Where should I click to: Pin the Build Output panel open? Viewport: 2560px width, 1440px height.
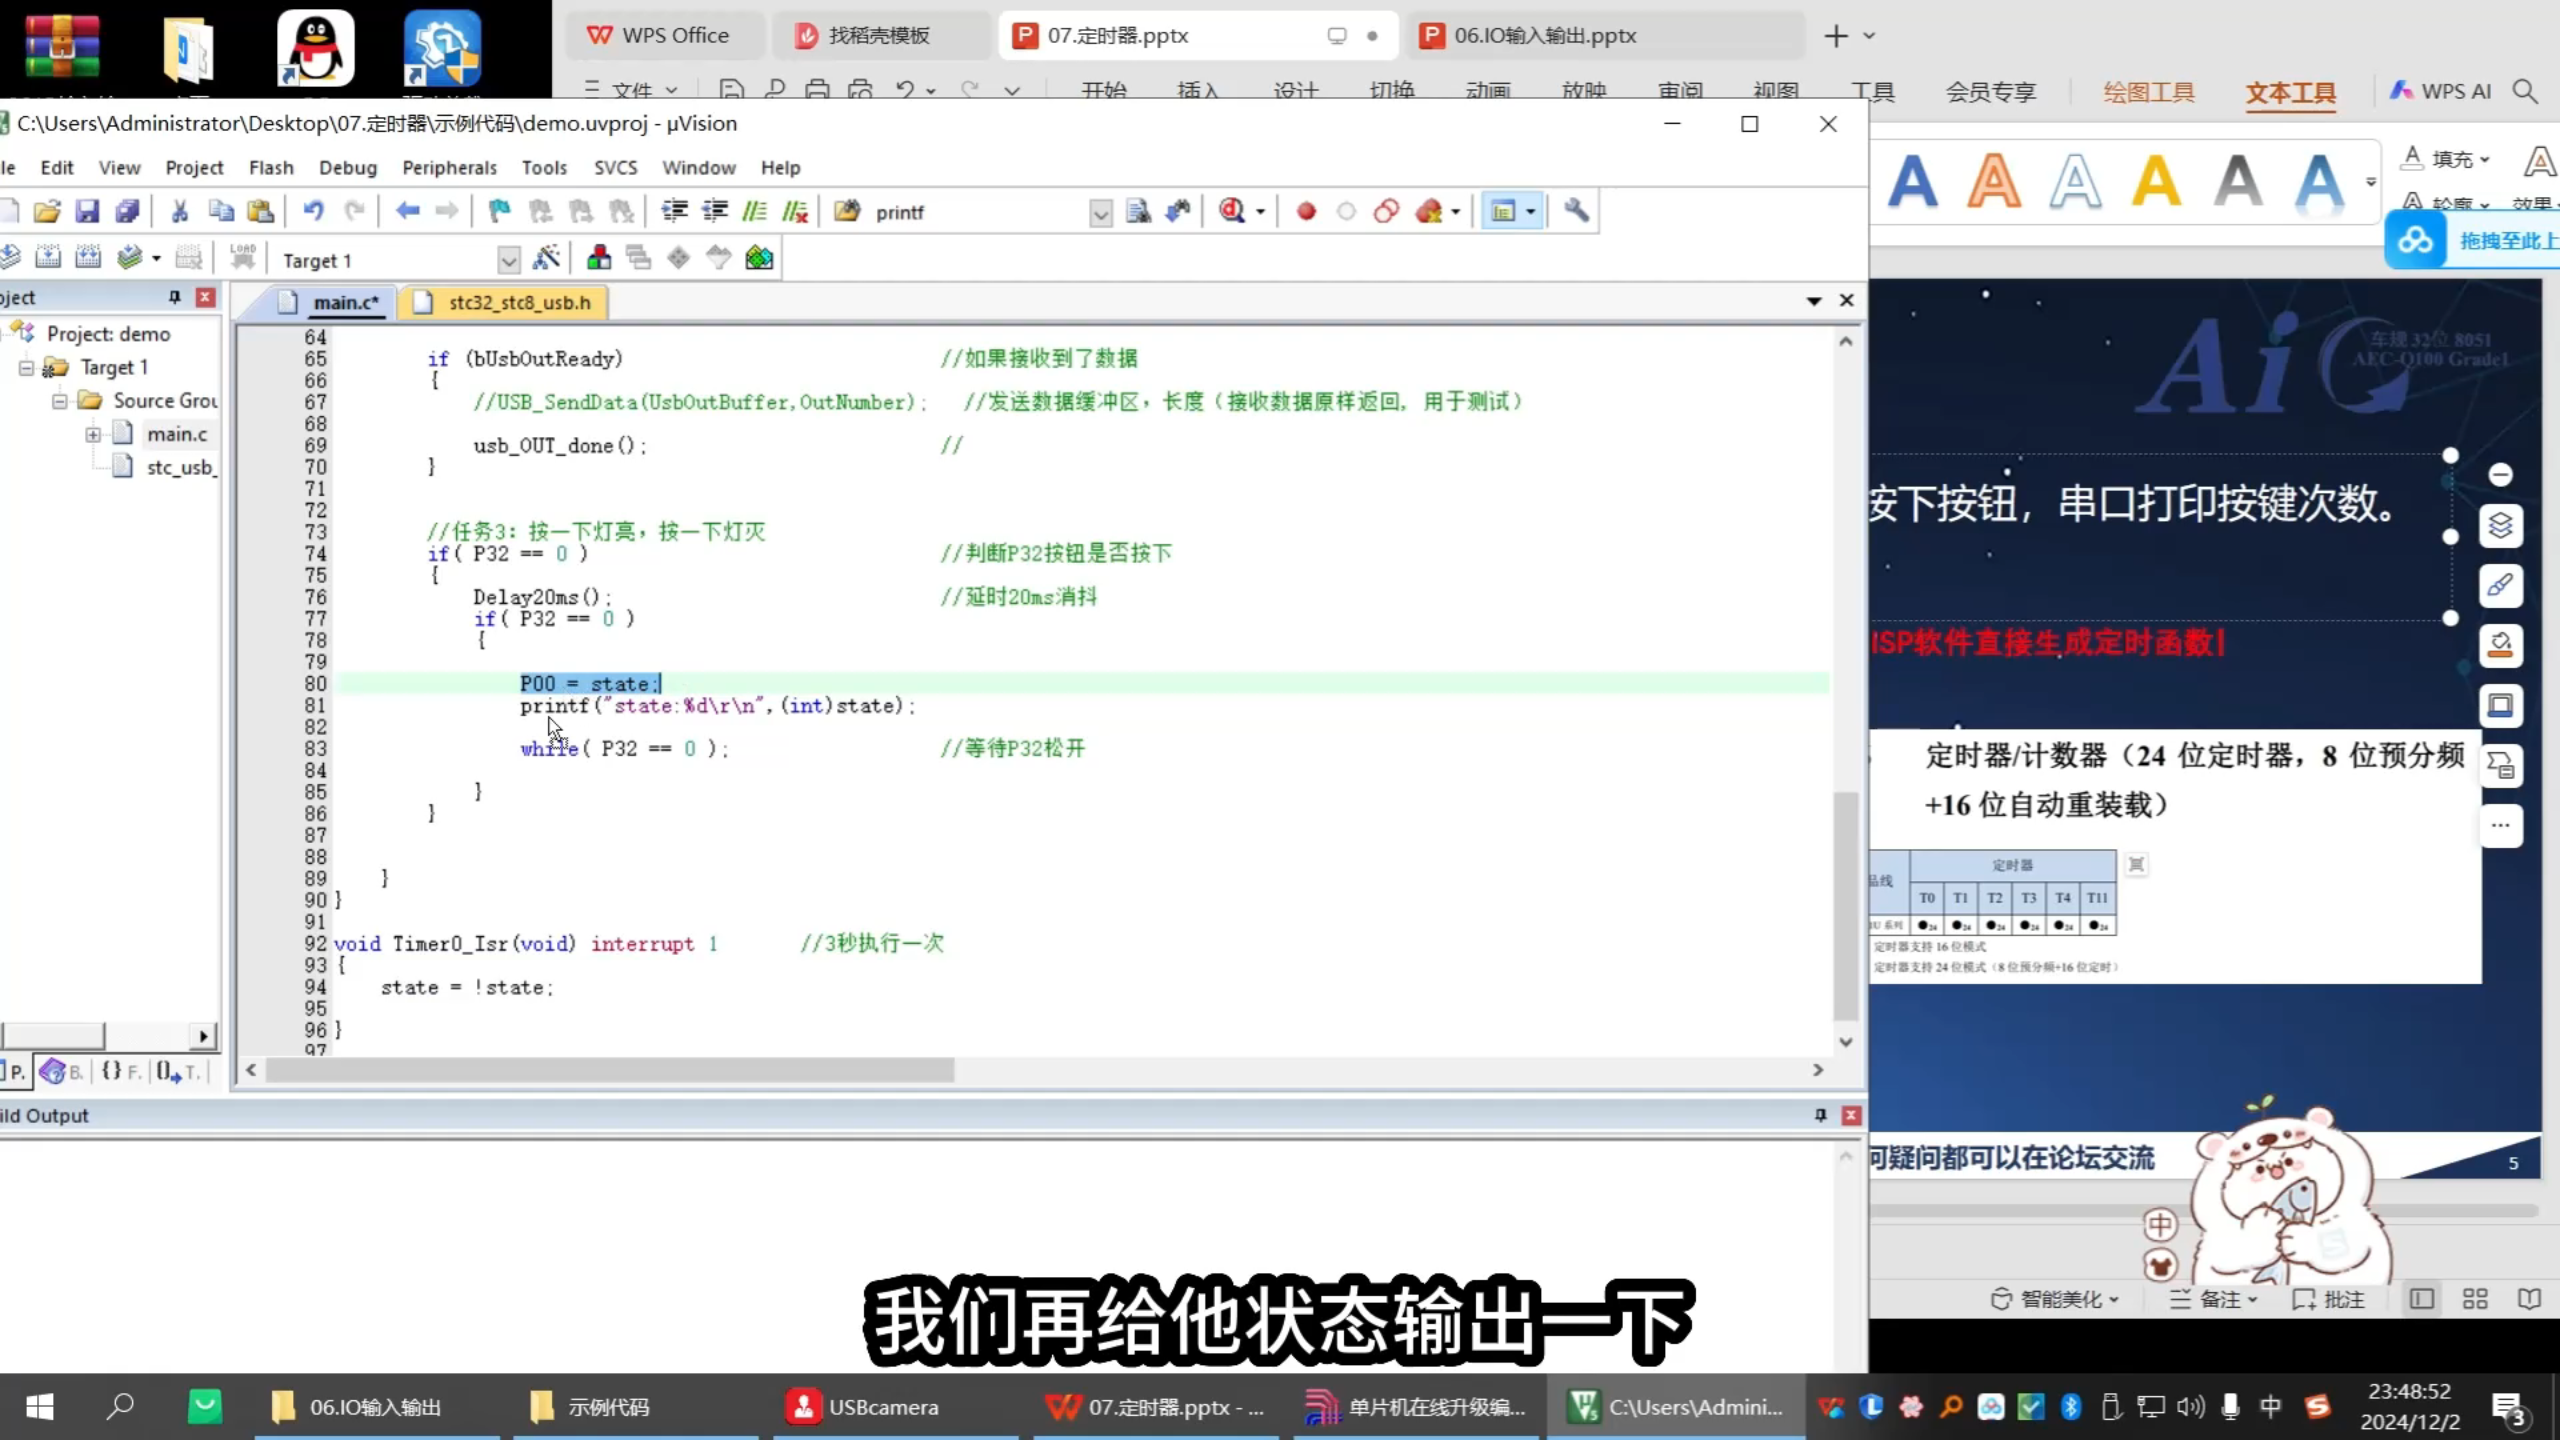1819,1116
